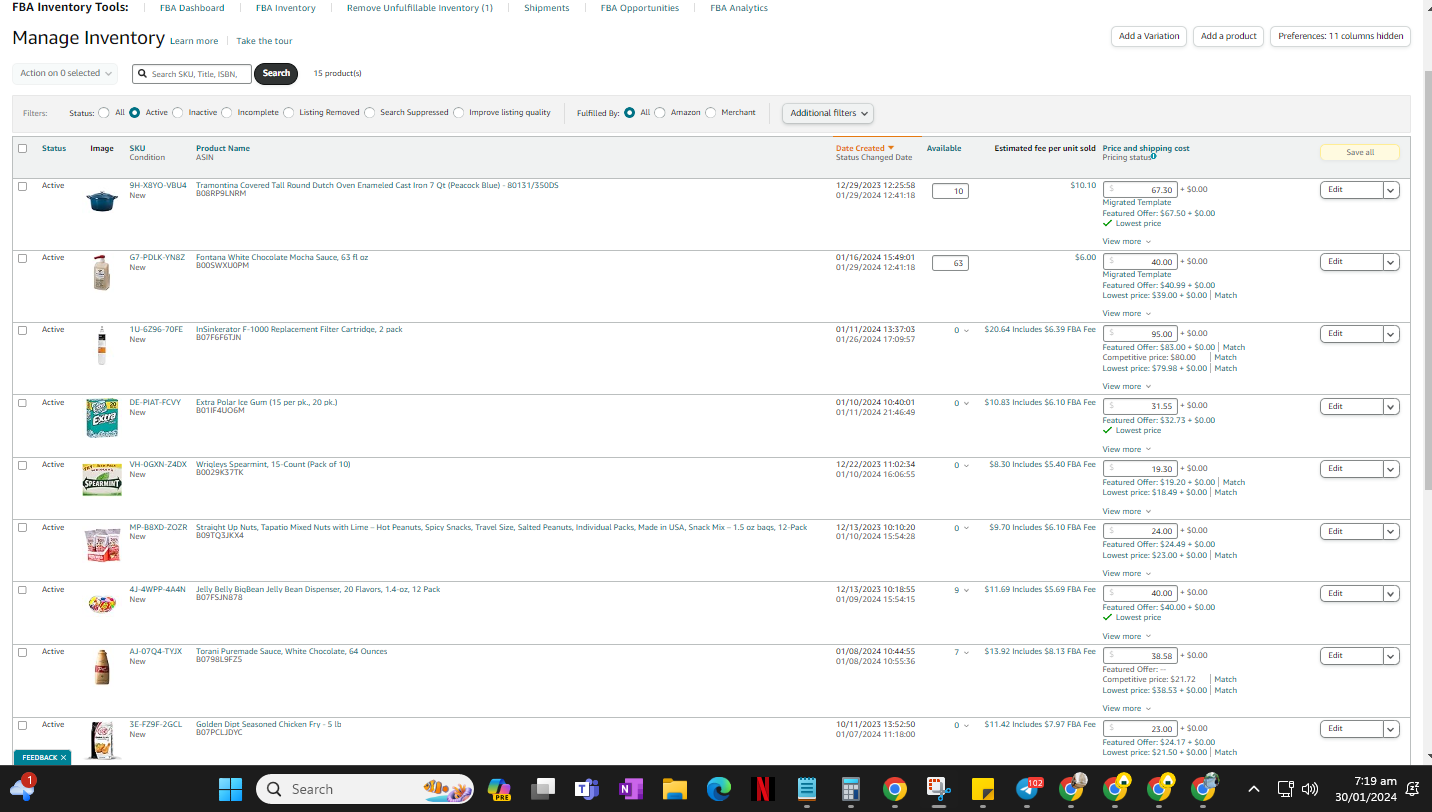Expand the Available dropdown for Wrigleys Spearmint
The height and width of the screenshot is (812, 1432).
[966, 466]
